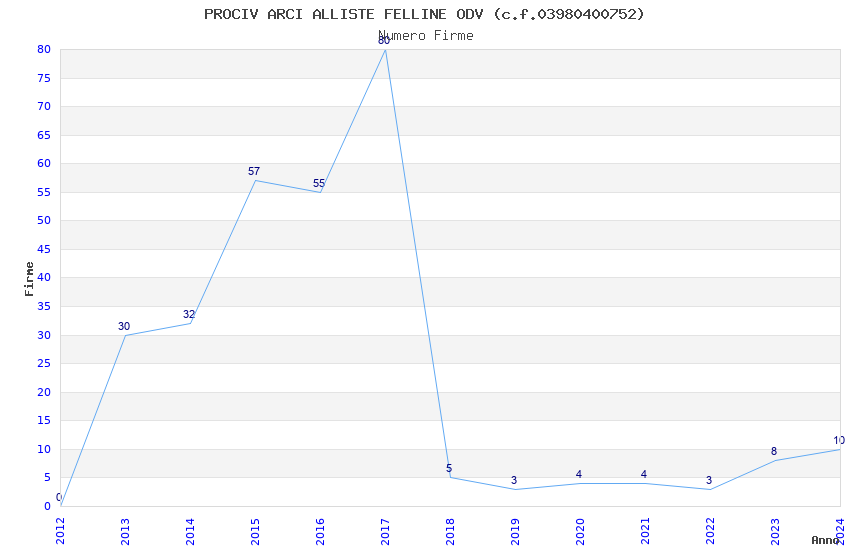
Task: Click the y-axis tick value 25
Action: coord(44,363)
